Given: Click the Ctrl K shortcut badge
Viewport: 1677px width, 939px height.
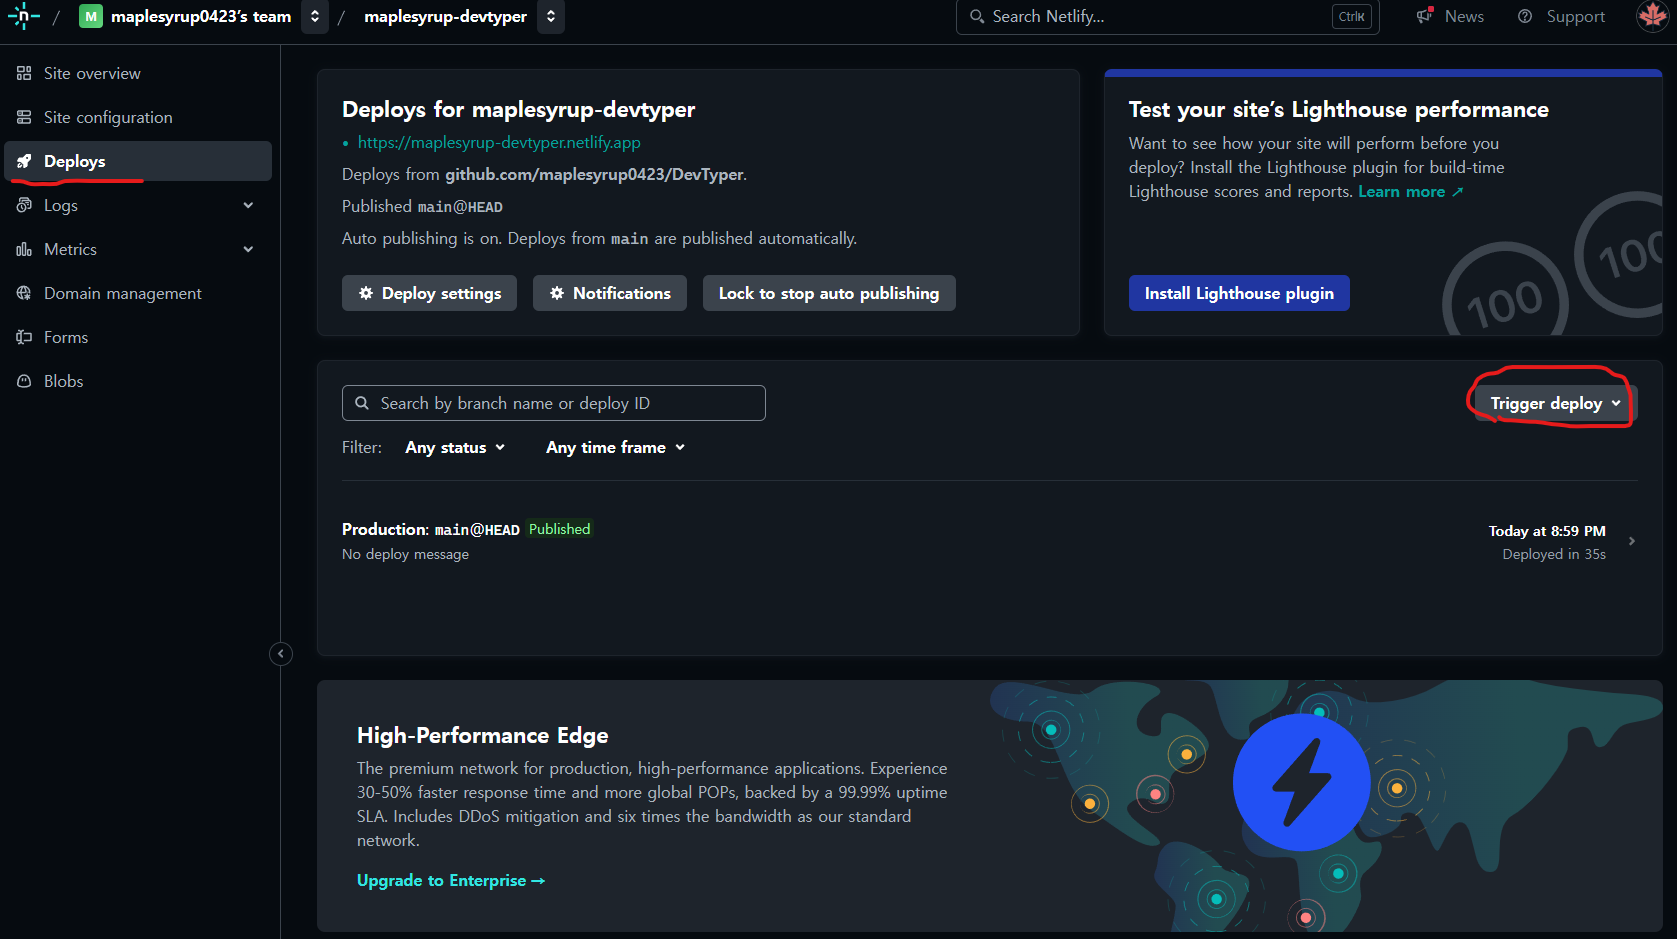Looking at the screenshot, I should point(1352,16).
